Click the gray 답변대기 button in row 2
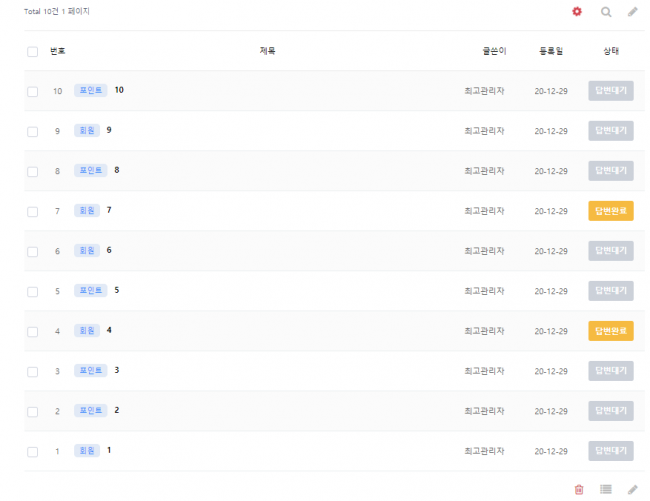 coord(611,411)
